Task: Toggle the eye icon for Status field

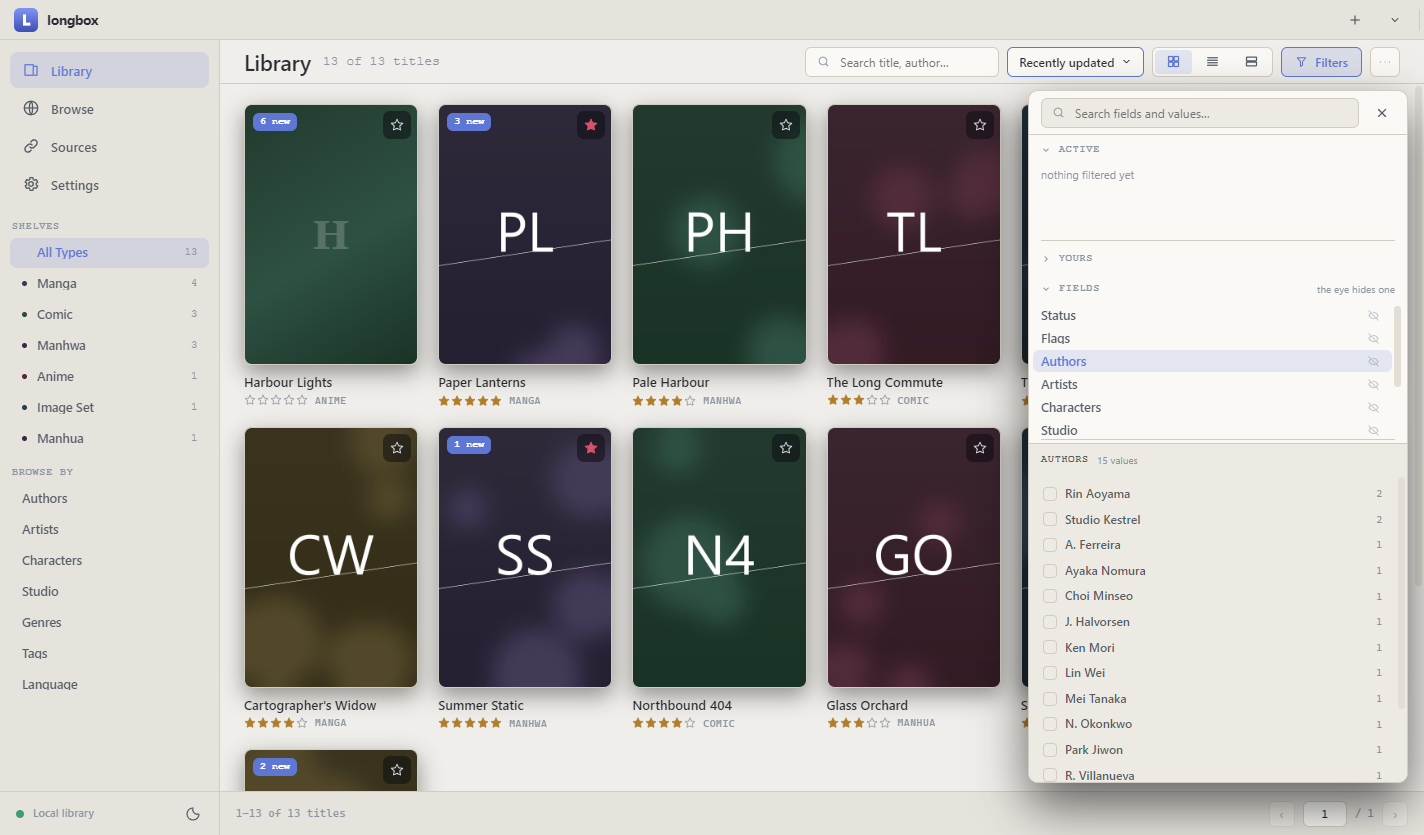Action: [x=1373, y=316]
